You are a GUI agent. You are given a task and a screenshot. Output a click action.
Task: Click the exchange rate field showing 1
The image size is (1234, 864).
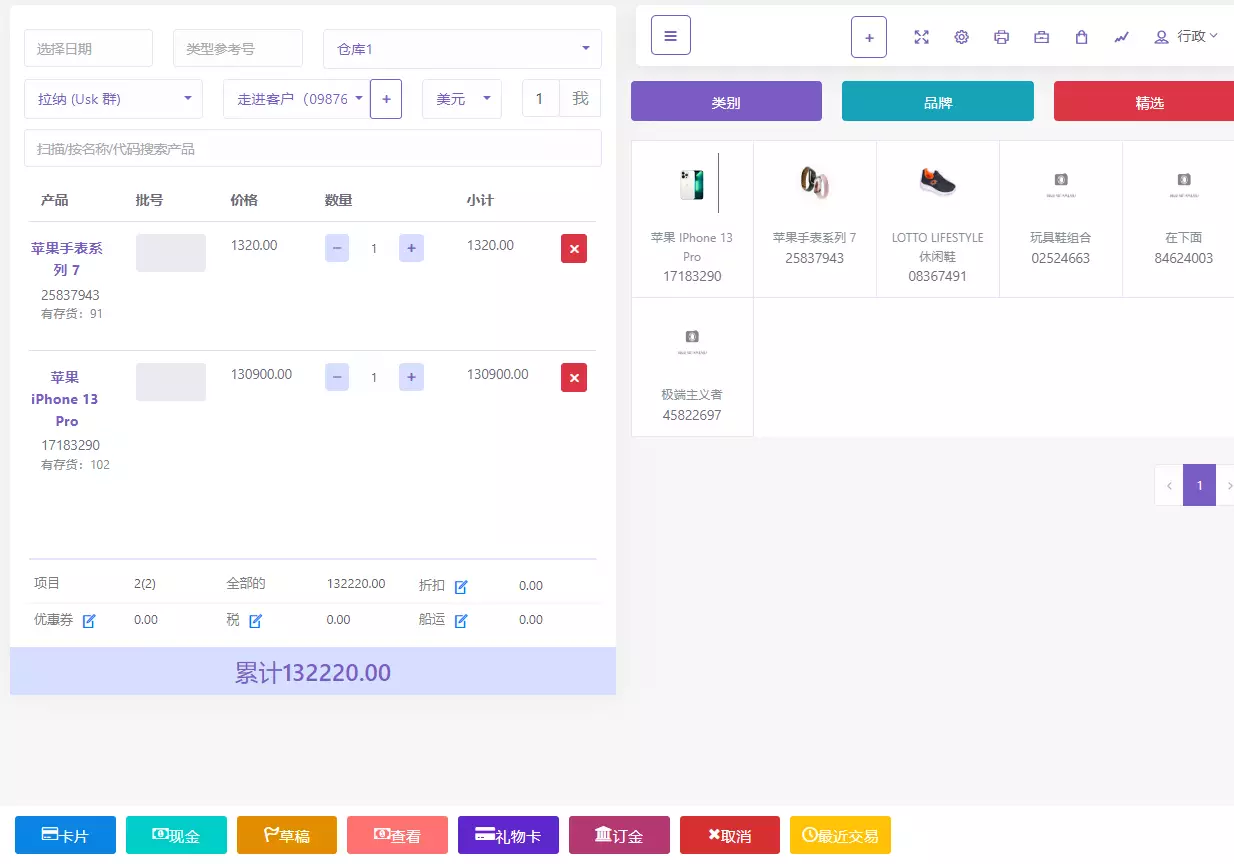[x=540, y=98]
